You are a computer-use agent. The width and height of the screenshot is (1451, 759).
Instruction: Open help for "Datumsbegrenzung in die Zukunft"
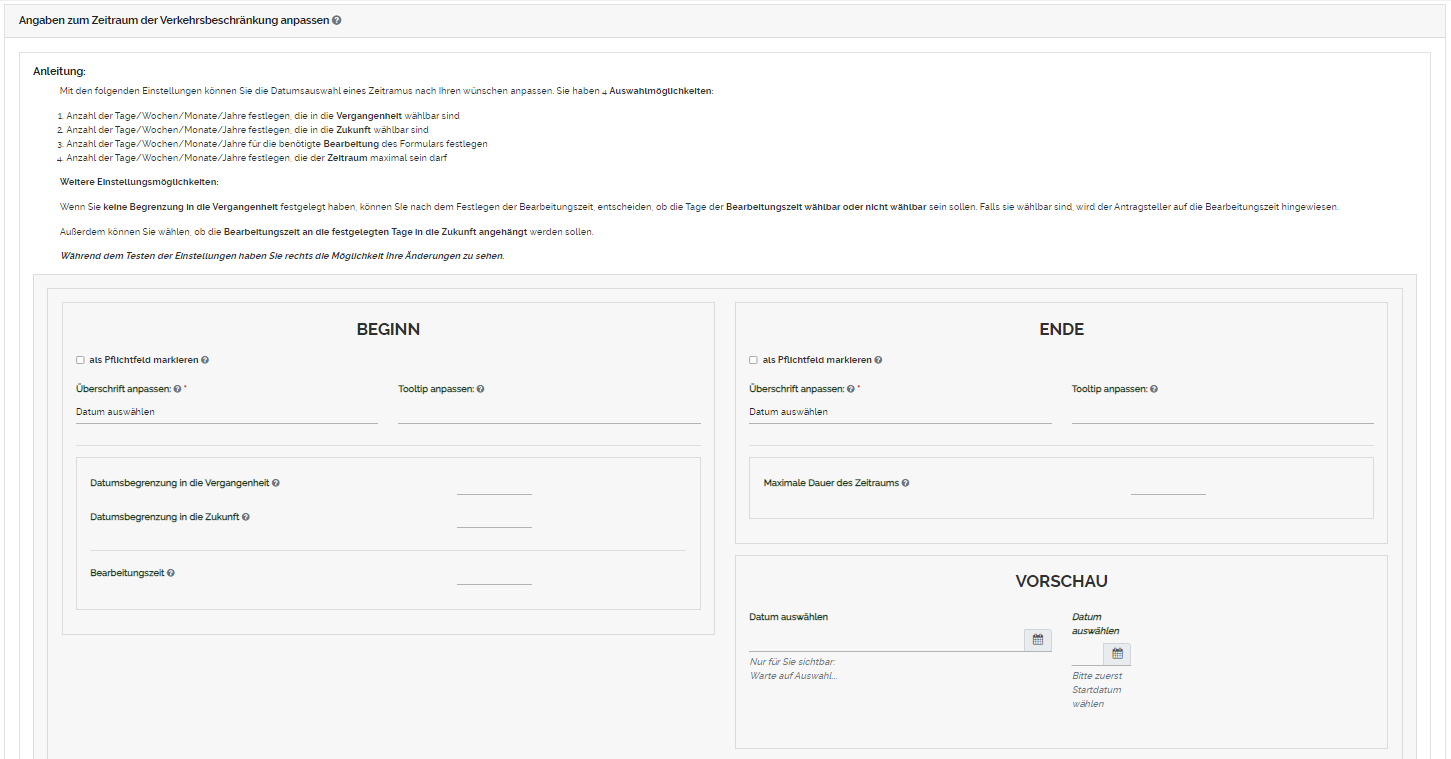coord(246,516)
